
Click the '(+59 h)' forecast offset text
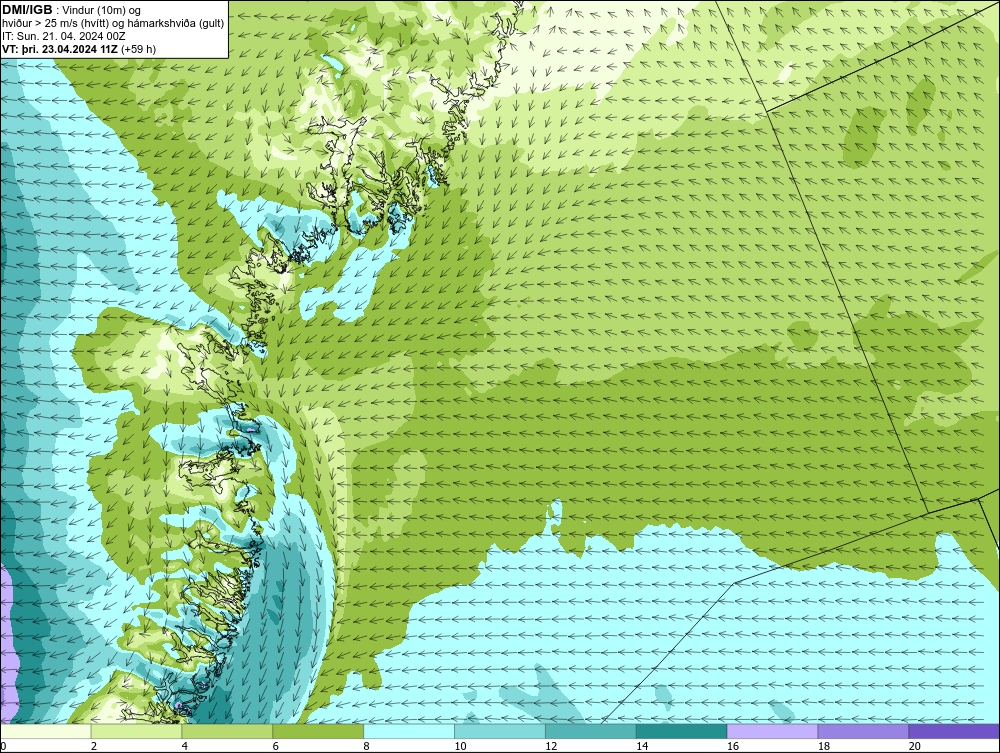pyautogui.click(x=138, y=48)
